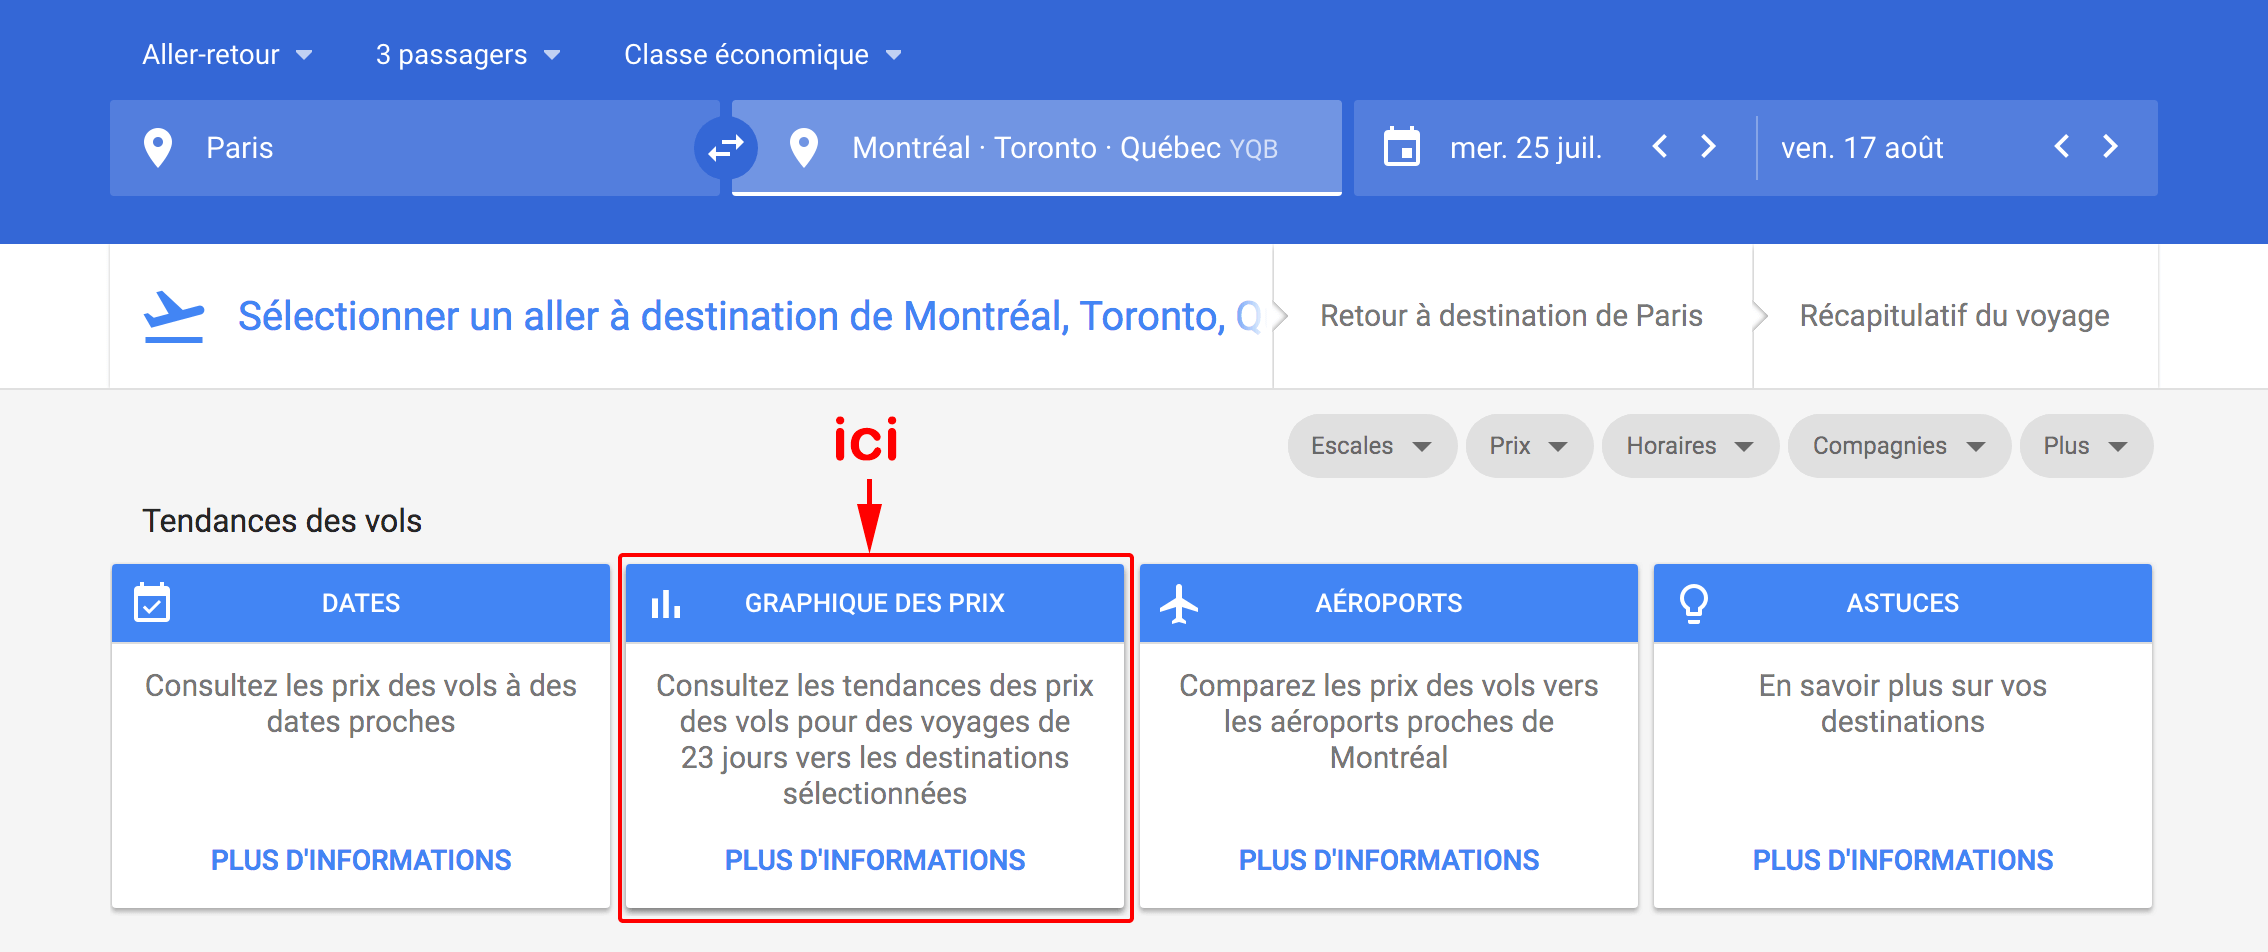Open the Compagnies filter dropdown

pyautogui.click(x=1898, y=446)
